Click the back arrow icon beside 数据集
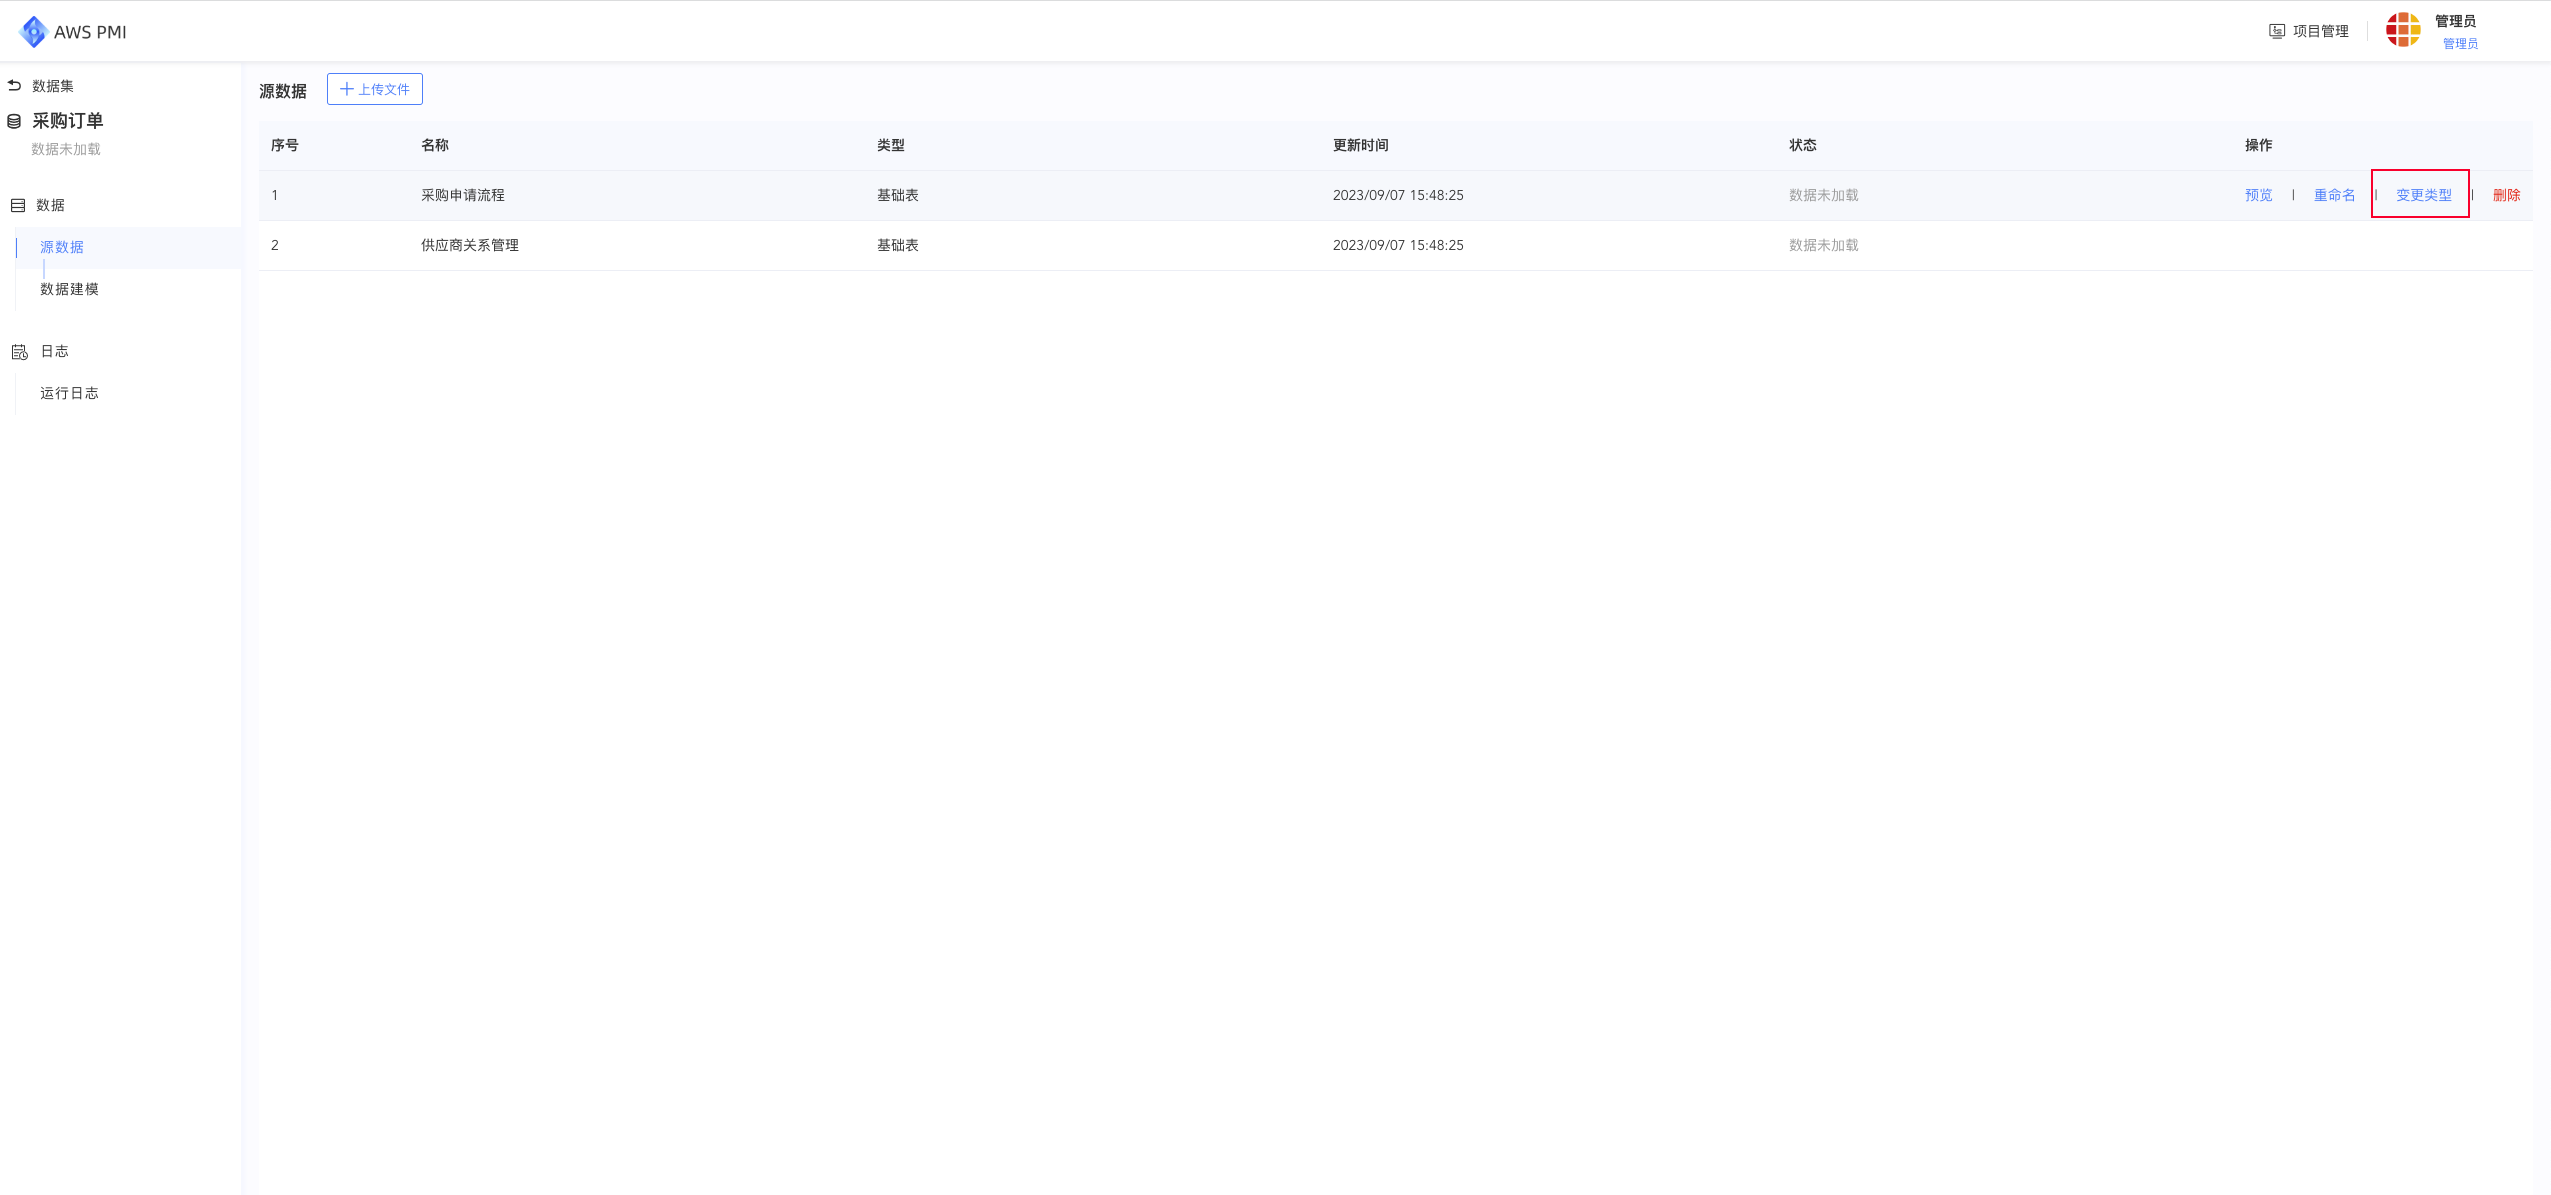Screen dimensions: 2551x1195 point(14,86)
